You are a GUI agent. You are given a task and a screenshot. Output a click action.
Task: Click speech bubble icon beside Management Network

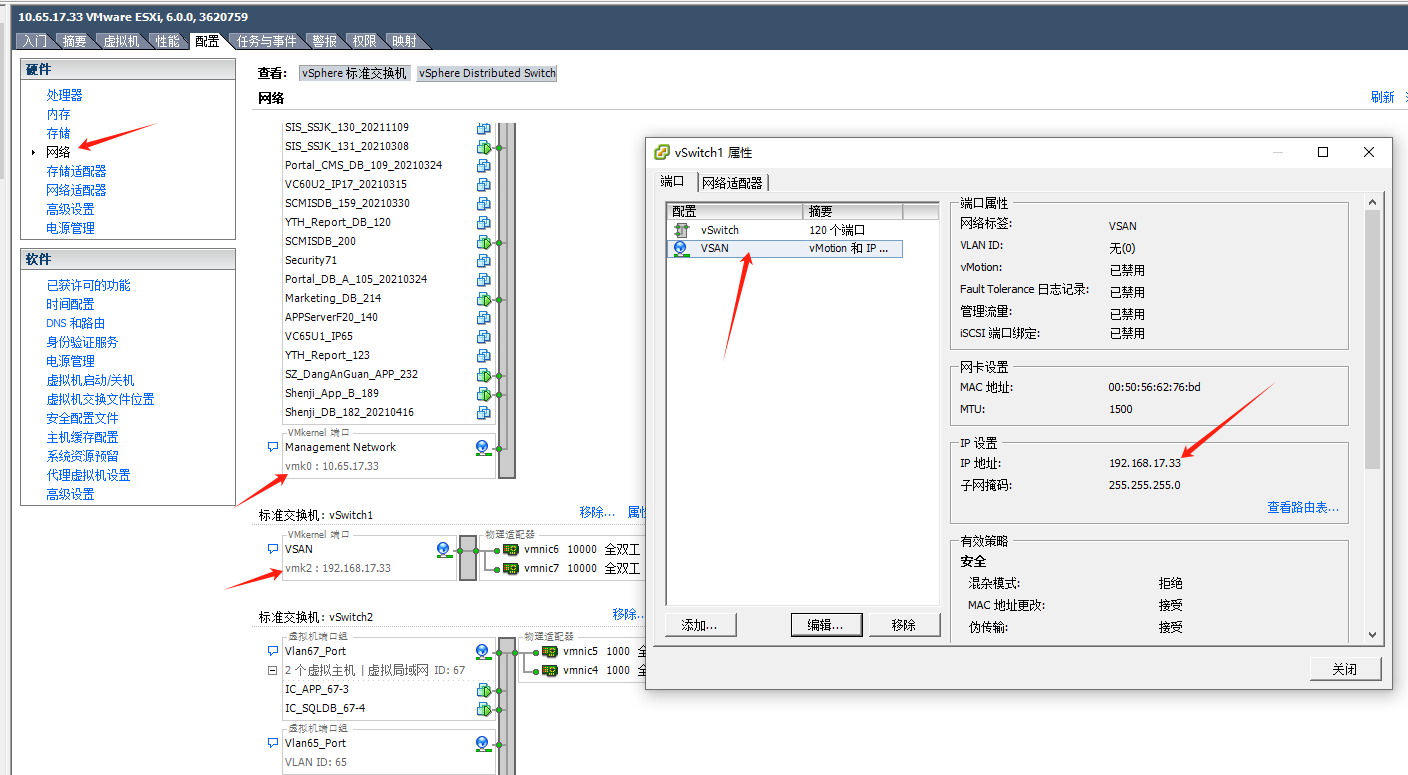coord(273,448)
